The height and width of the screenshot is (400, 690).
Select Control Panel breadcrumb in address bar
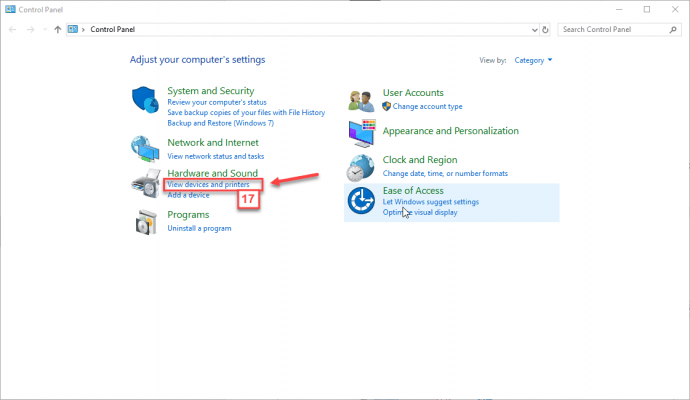pyautogui.click(x=113, y=29)
